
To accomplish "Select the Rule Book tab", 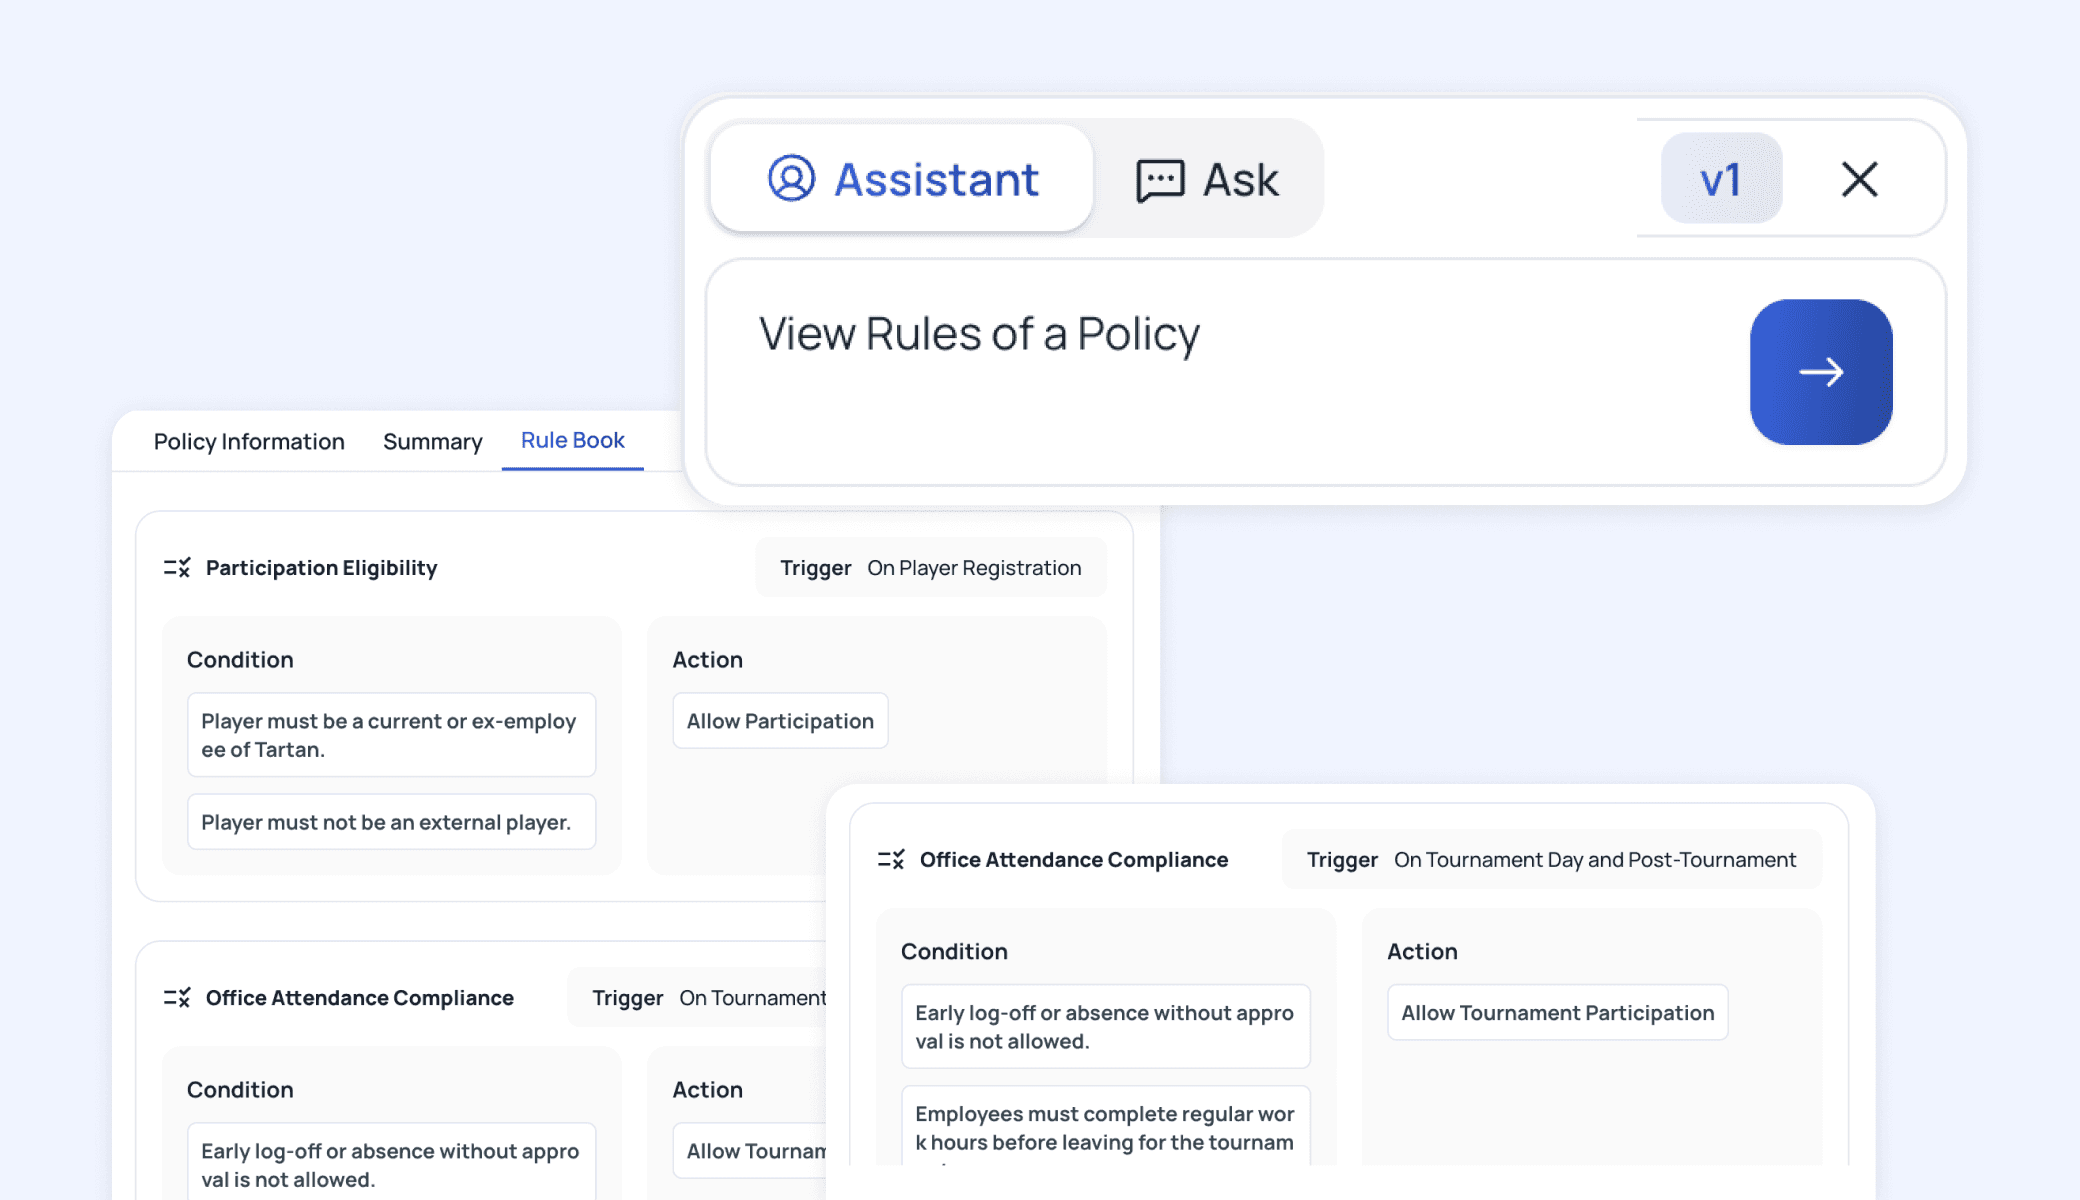I will click(572, 440).
